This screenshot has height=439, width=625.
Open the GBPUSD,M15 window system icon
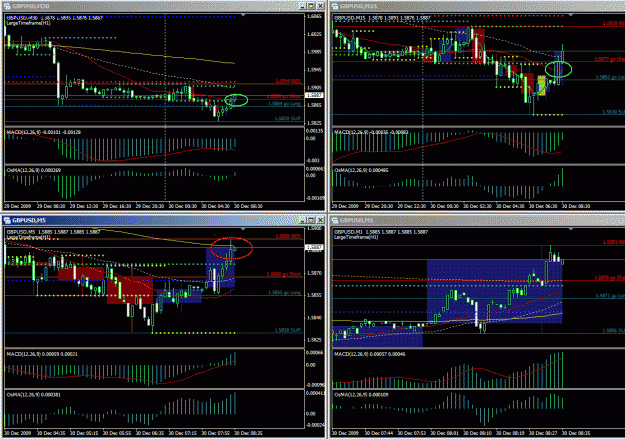tap(335, 6)
